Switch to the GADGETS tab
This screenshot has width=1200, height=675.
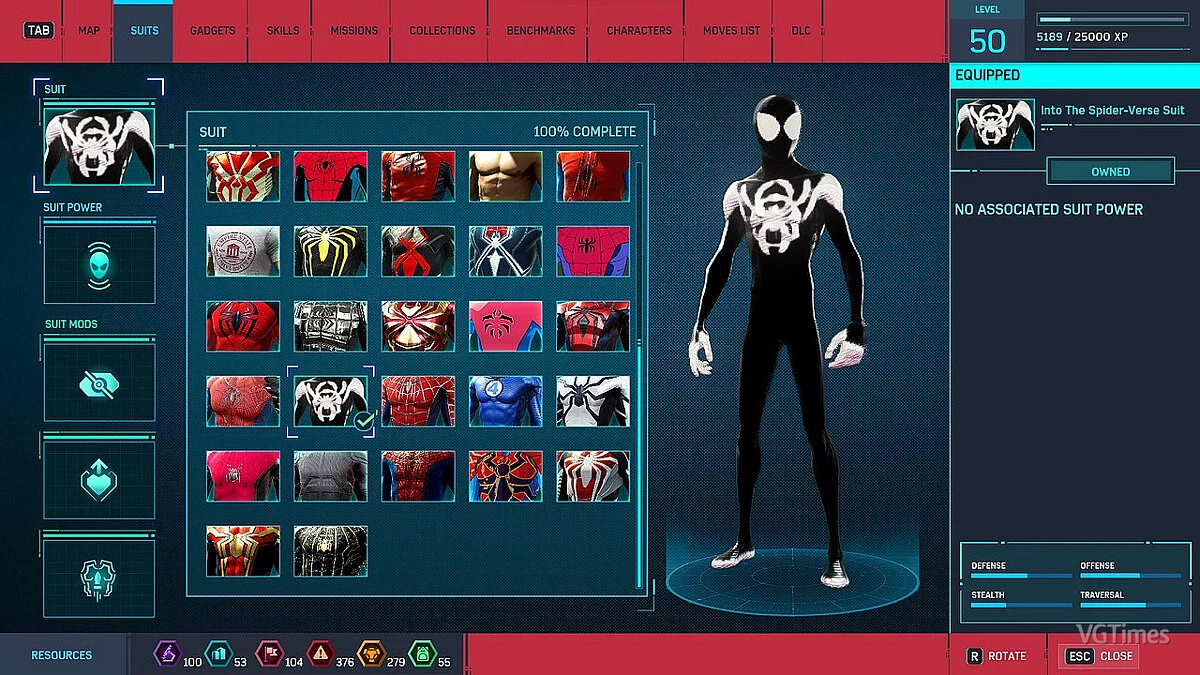212,30
